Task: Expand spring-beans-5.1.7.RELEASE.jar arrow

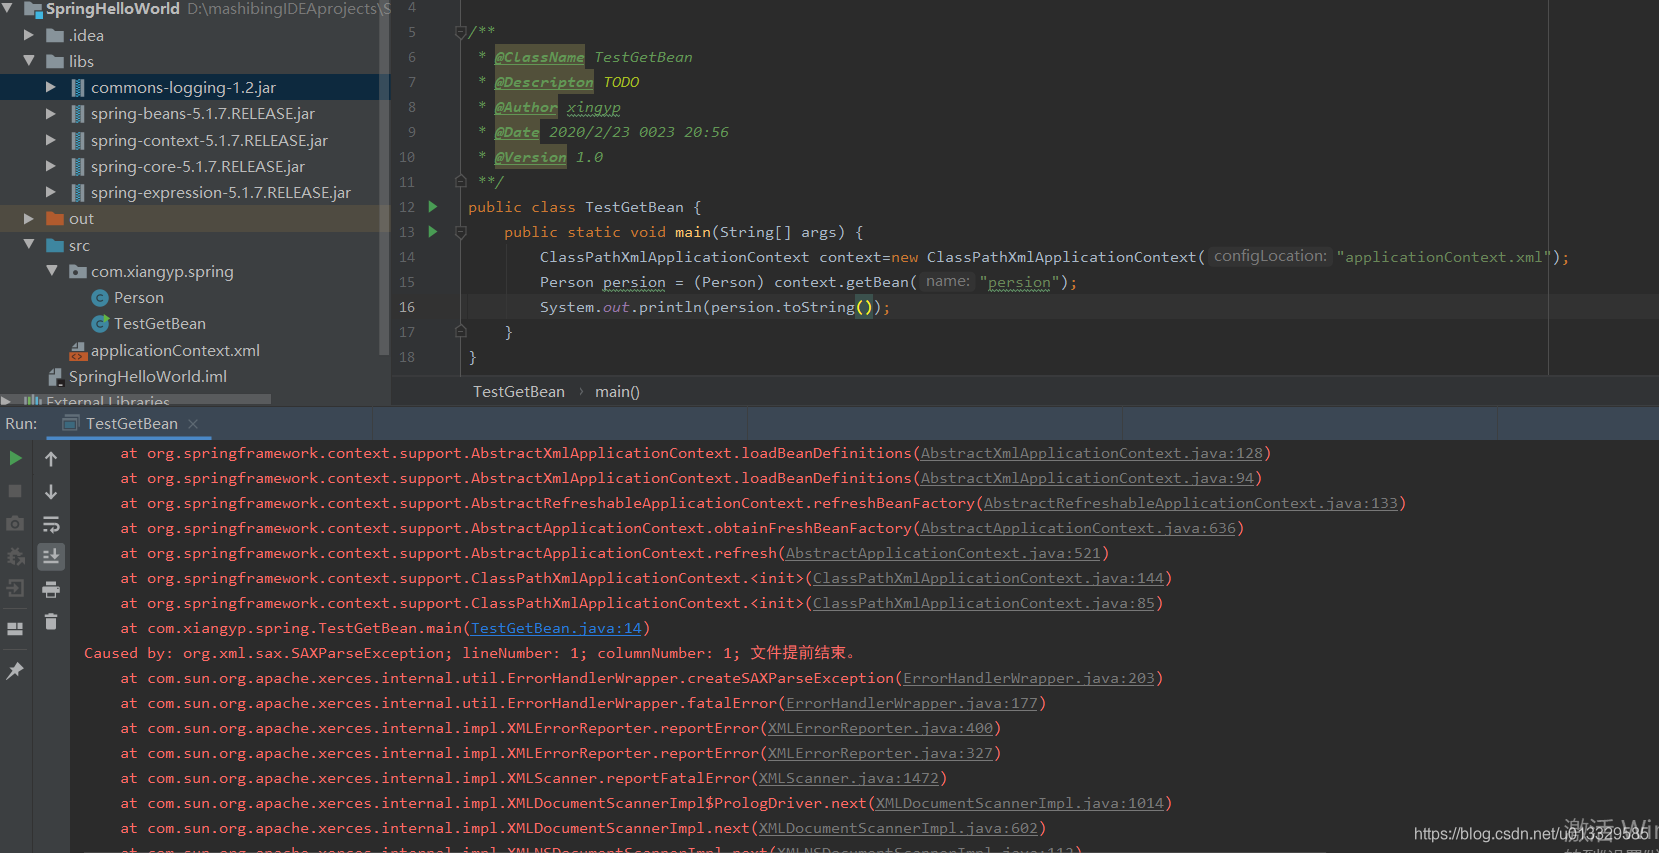Action: (x=51, y=114)
